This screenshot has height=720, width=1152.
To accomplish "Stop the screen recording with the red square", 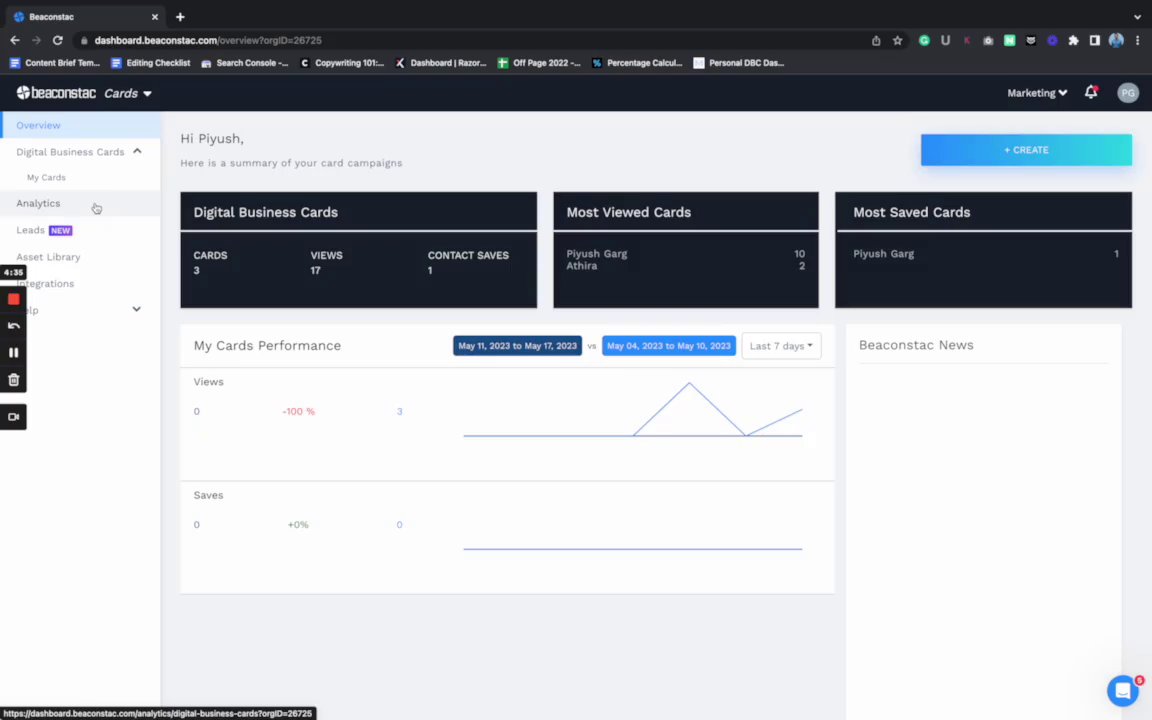I will pyautogui.click(x=13, y=299).
